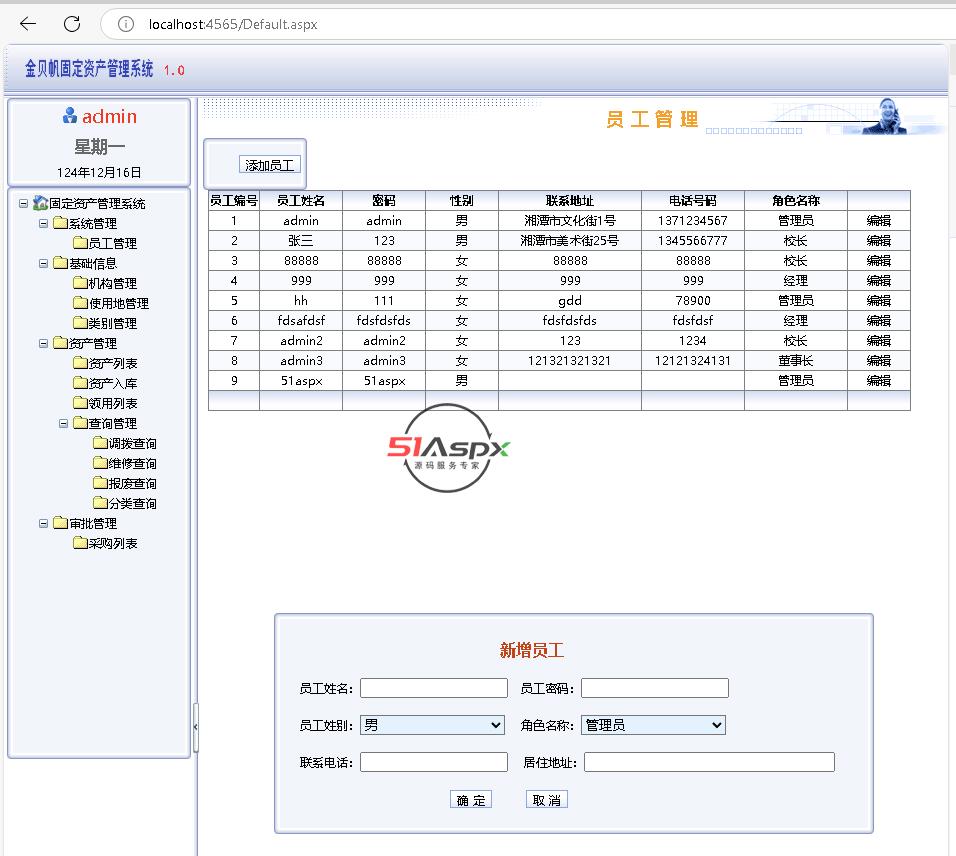Click the folder icon next to 资产入库
Image resolution: width=956 pixels, height=856 pixels.
tap(79, 383)
